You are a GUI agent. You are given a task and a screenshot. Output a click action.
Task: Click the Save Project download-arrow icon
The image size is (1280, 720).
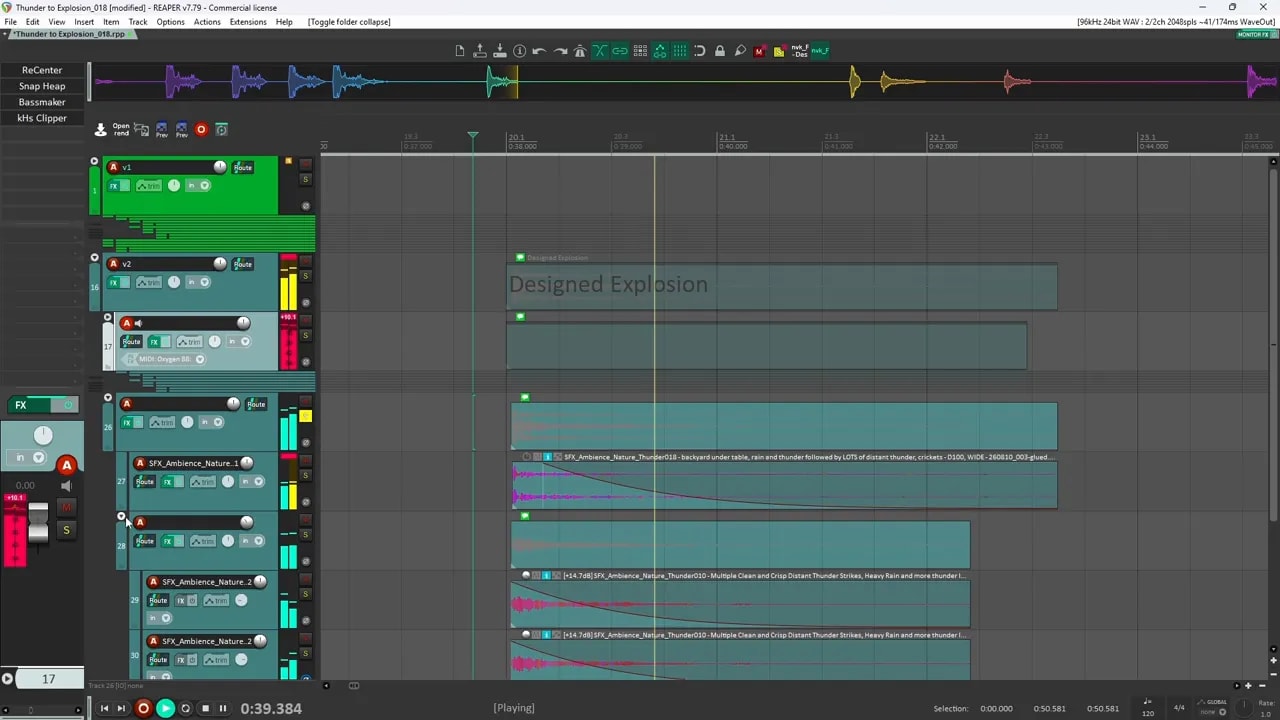point(500,51)
